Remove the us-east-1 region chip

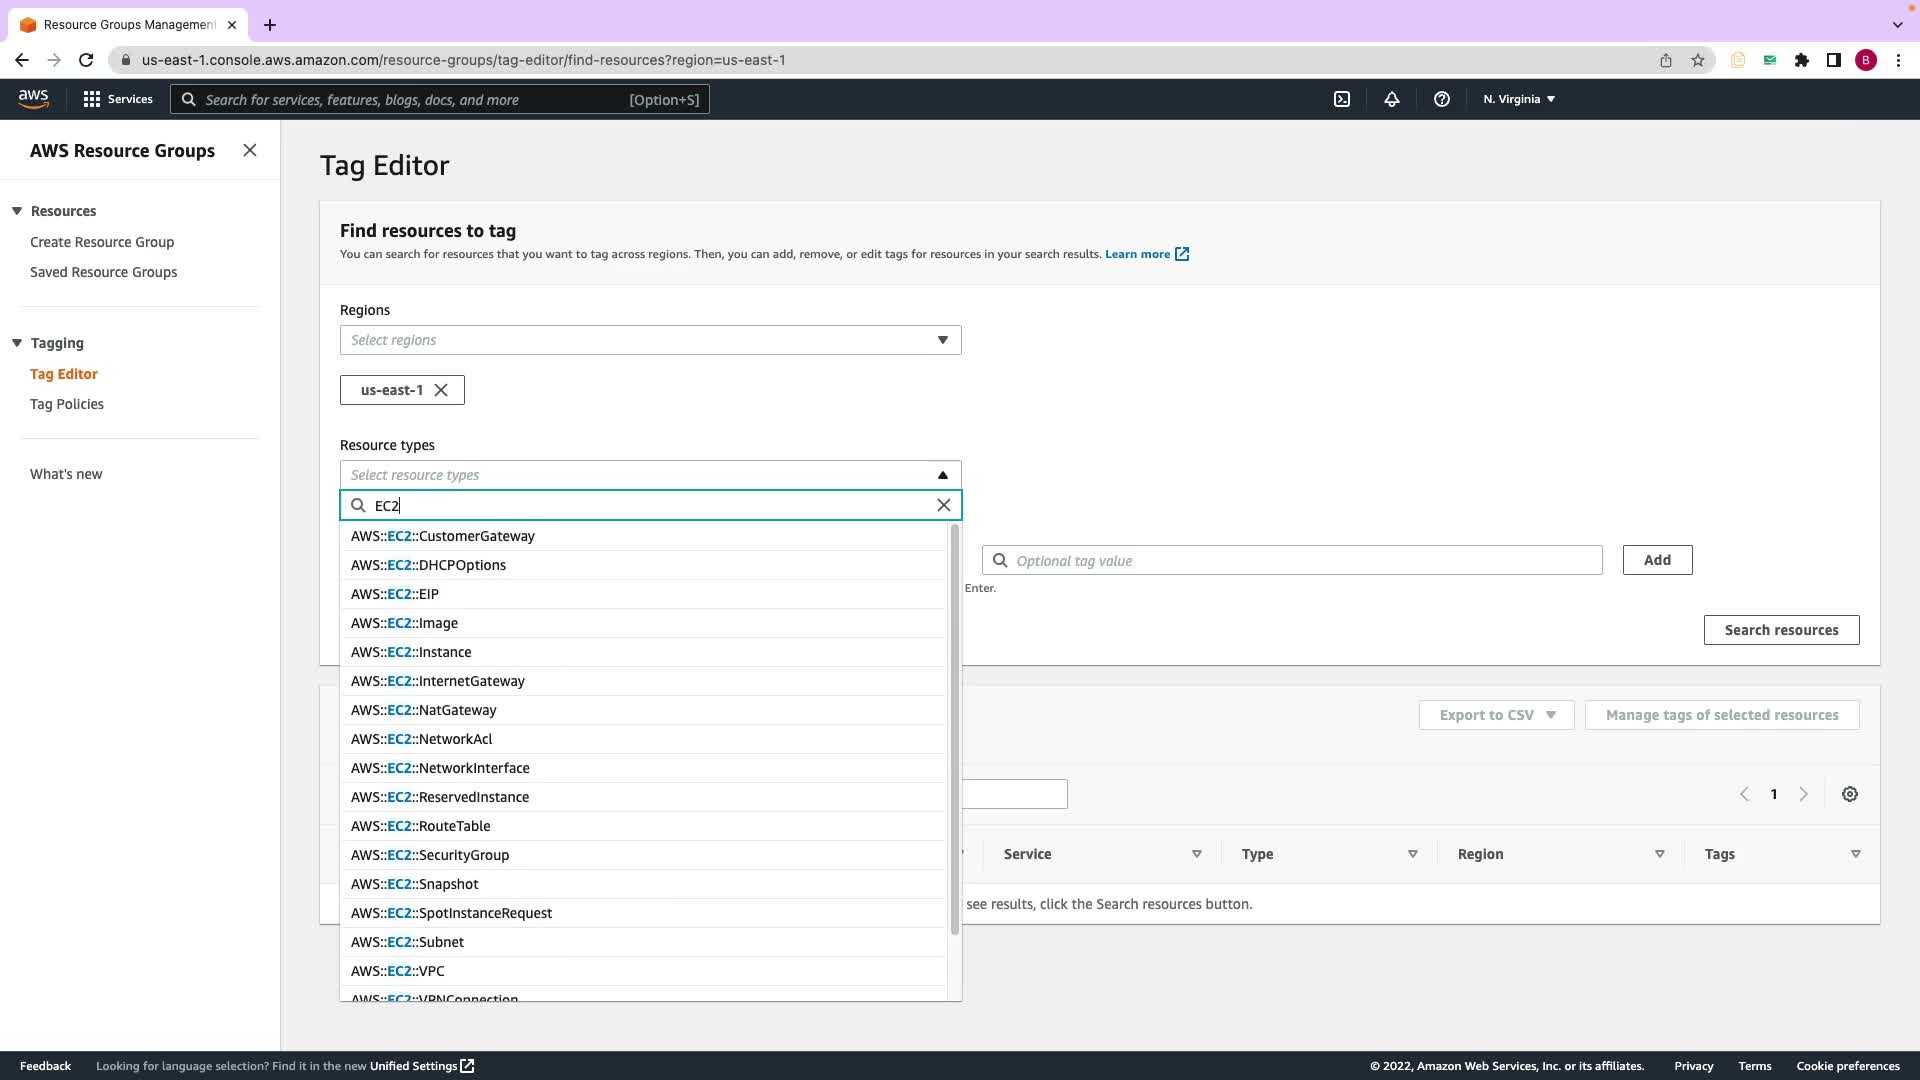[x=441, y=390]
